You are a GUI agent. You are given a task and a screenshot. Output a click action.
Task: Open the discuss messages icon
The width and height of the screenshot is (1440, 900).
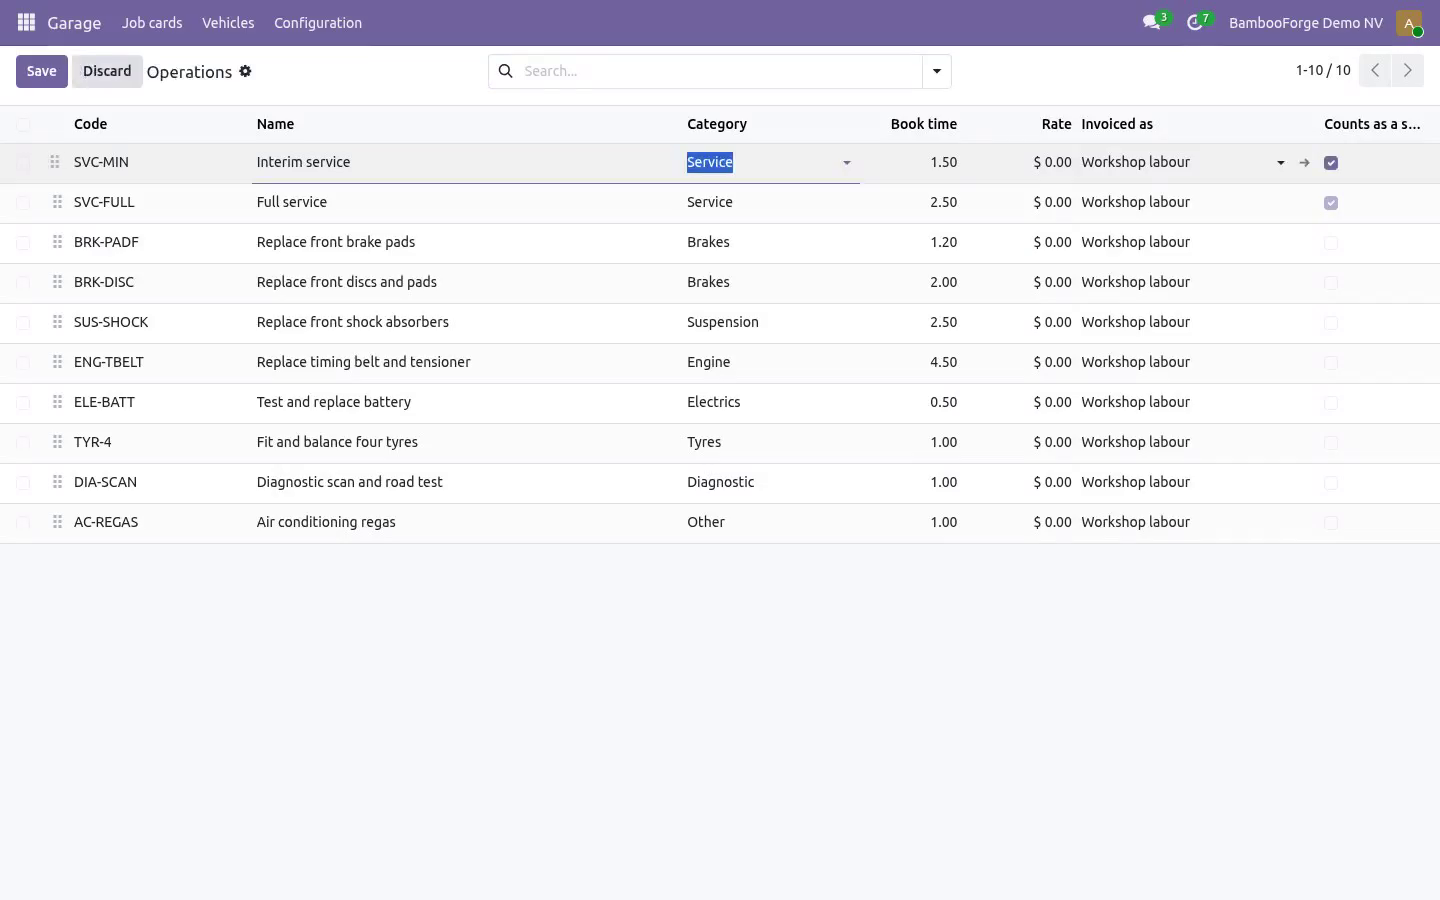[x=1152, y=22]
